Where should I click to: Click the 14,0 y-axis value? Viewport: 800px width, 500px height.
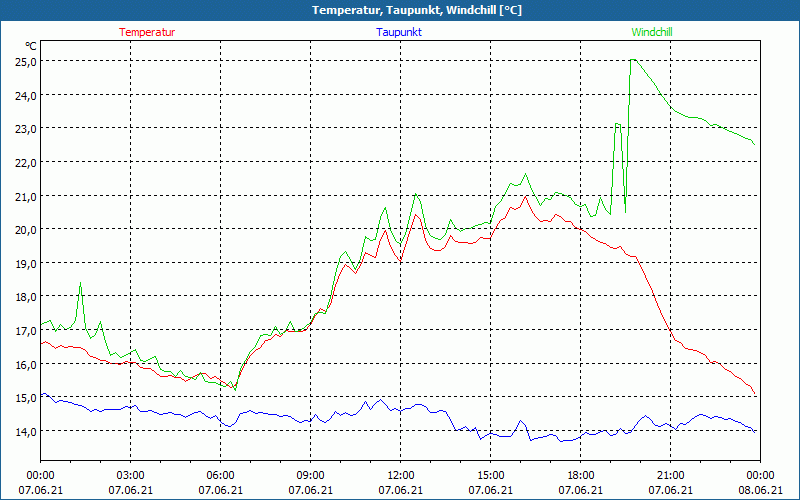click(26, 432)
